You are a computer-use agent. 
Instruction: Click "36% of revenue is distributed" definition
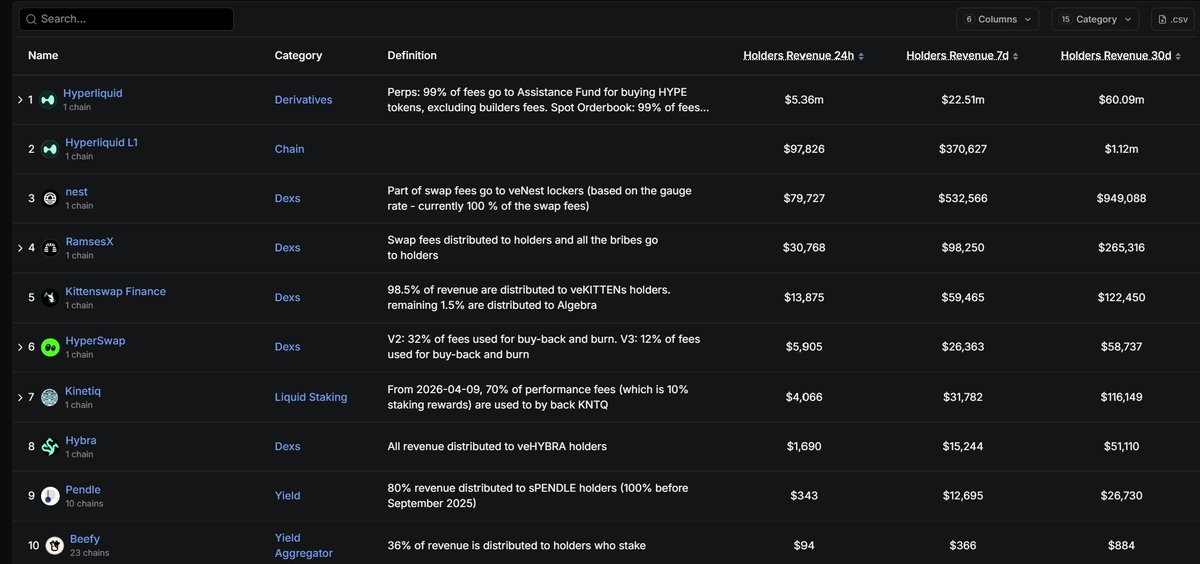coord(516,545)
